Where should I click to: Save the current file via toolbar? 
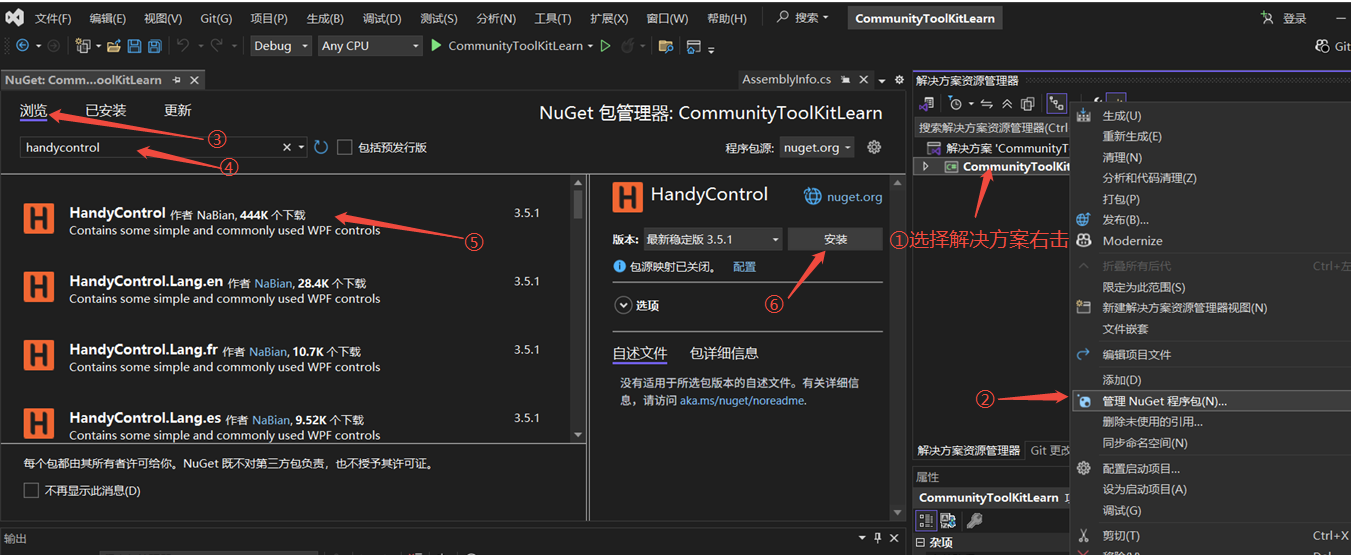click(x=135, y=46)
